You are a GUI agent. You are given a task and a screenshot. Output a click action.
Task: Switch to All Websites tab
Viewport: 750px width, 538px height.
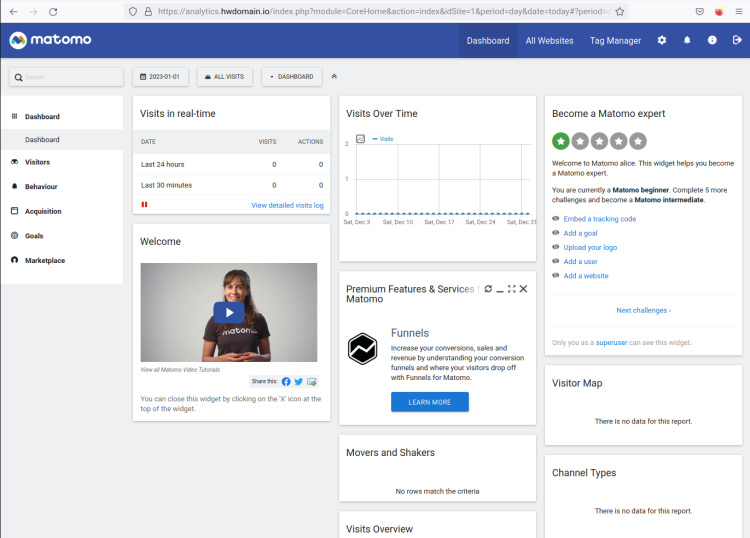tap(549, 40)
